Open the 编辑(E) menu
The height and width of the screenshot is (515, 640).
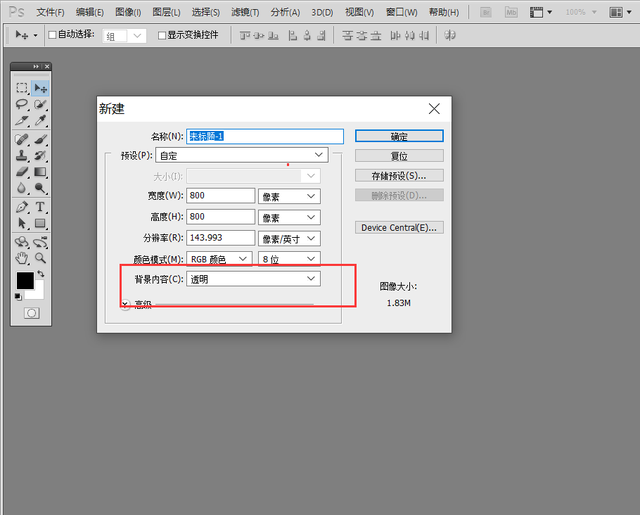click(90, 13)
